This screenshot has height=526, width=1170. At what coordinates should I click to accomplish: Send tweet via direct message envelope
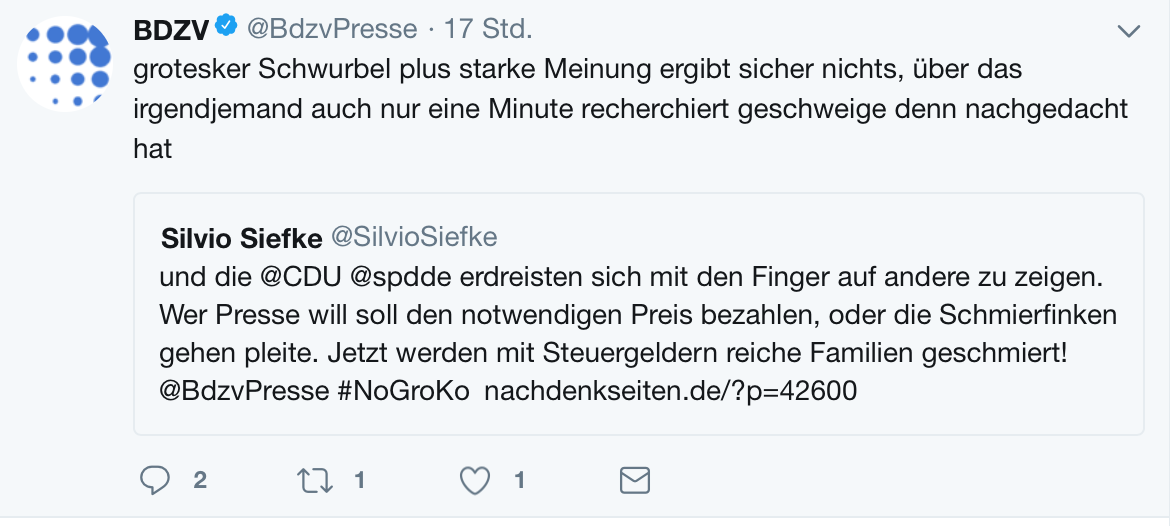coord(635,480)
